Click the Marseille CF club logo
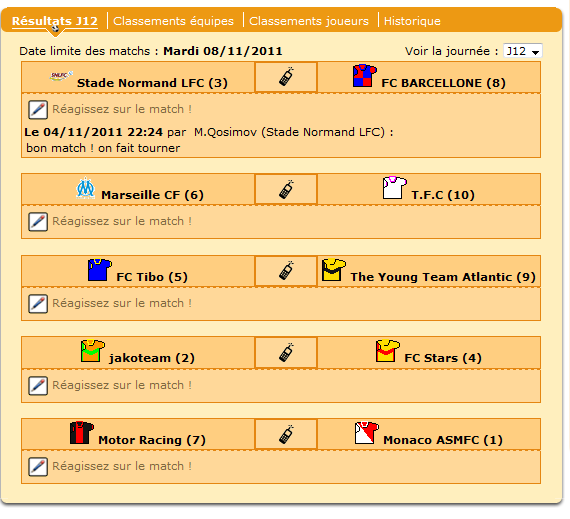 (85, 188)
